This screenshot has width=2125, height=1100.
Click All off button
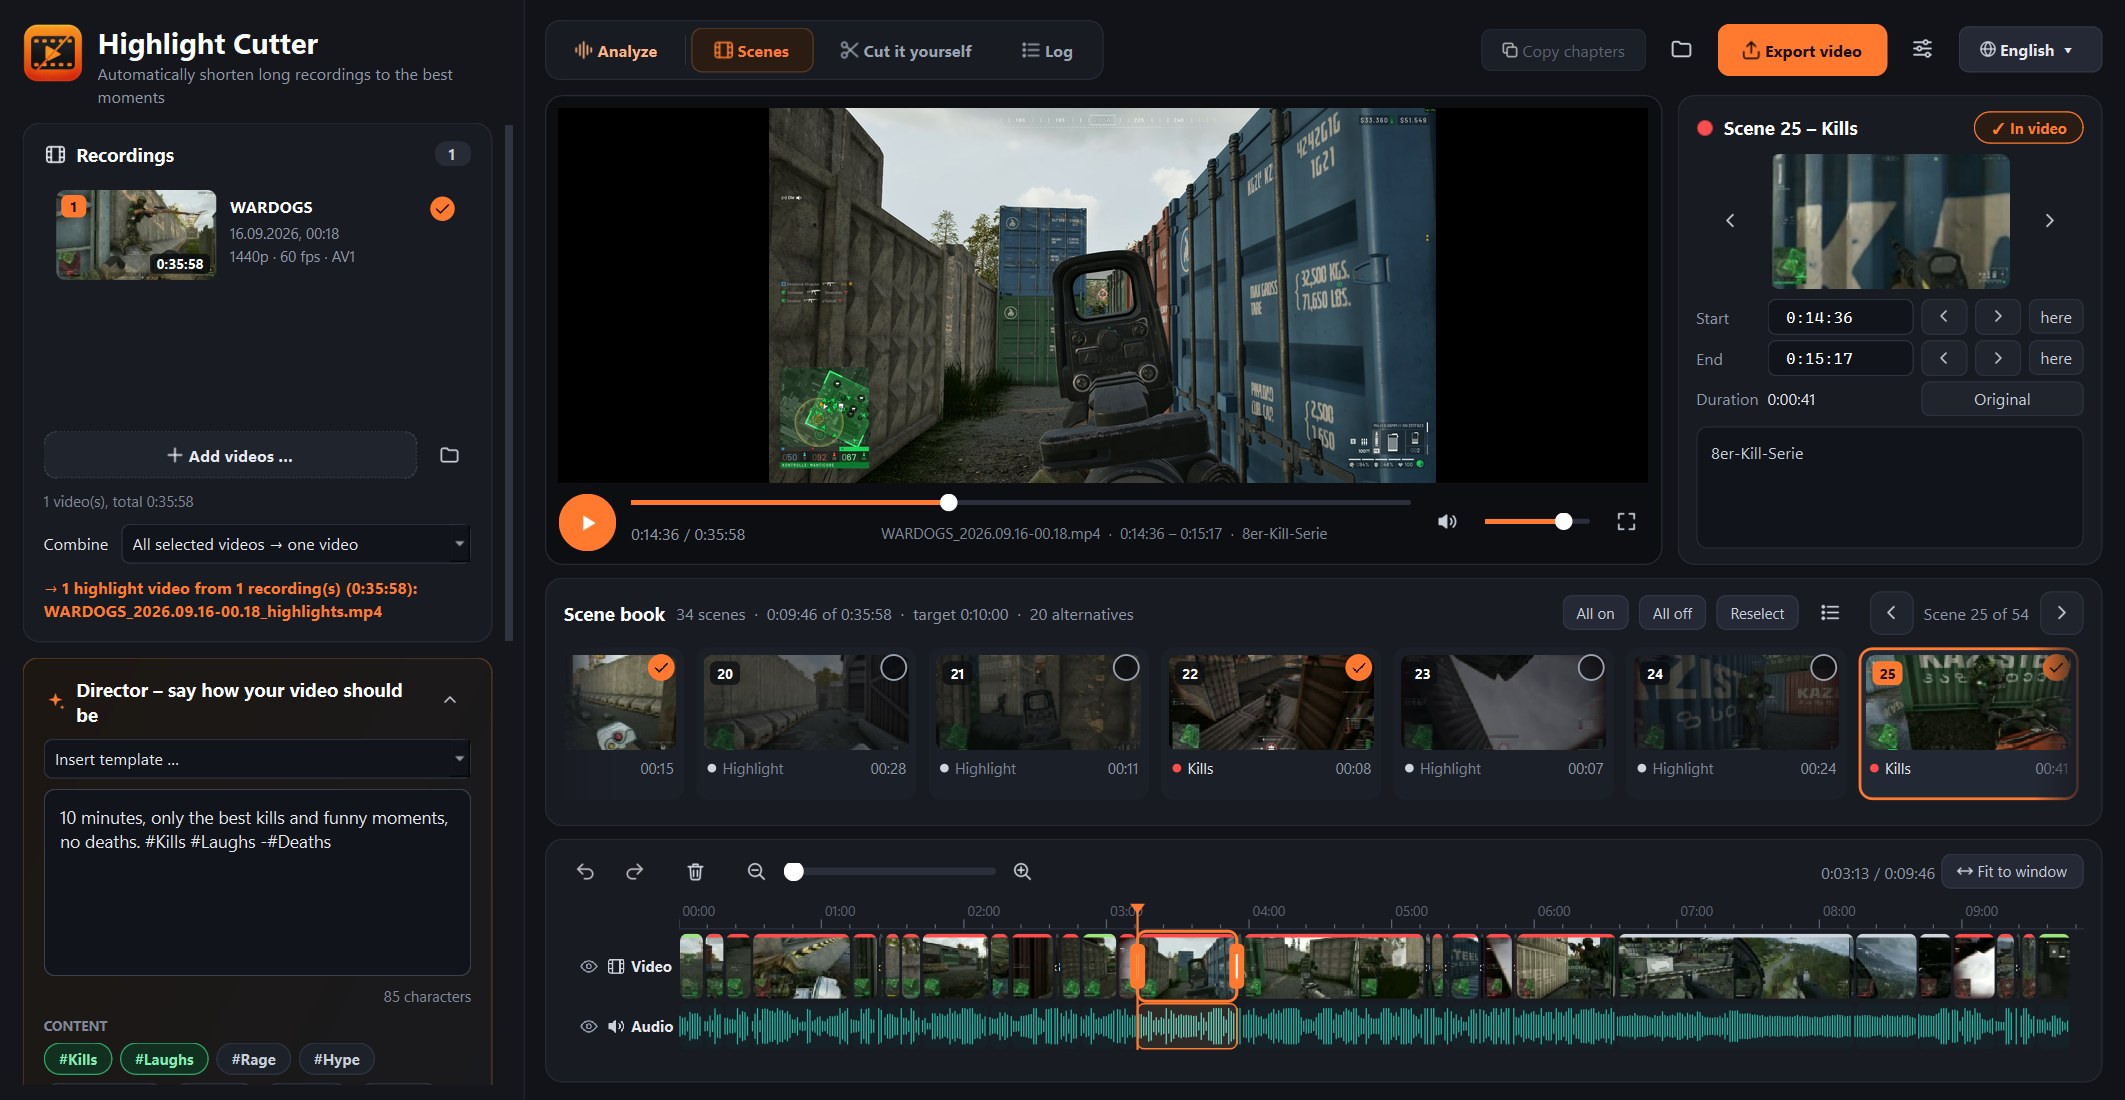point(1672,613)
